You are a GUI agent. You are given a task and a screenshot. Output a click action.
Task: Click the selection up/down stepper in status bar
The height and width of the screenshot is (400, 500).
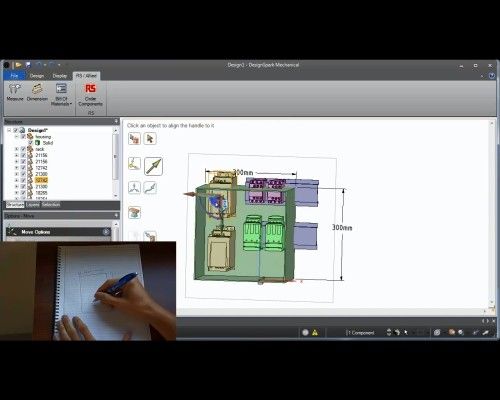[389, 332]
